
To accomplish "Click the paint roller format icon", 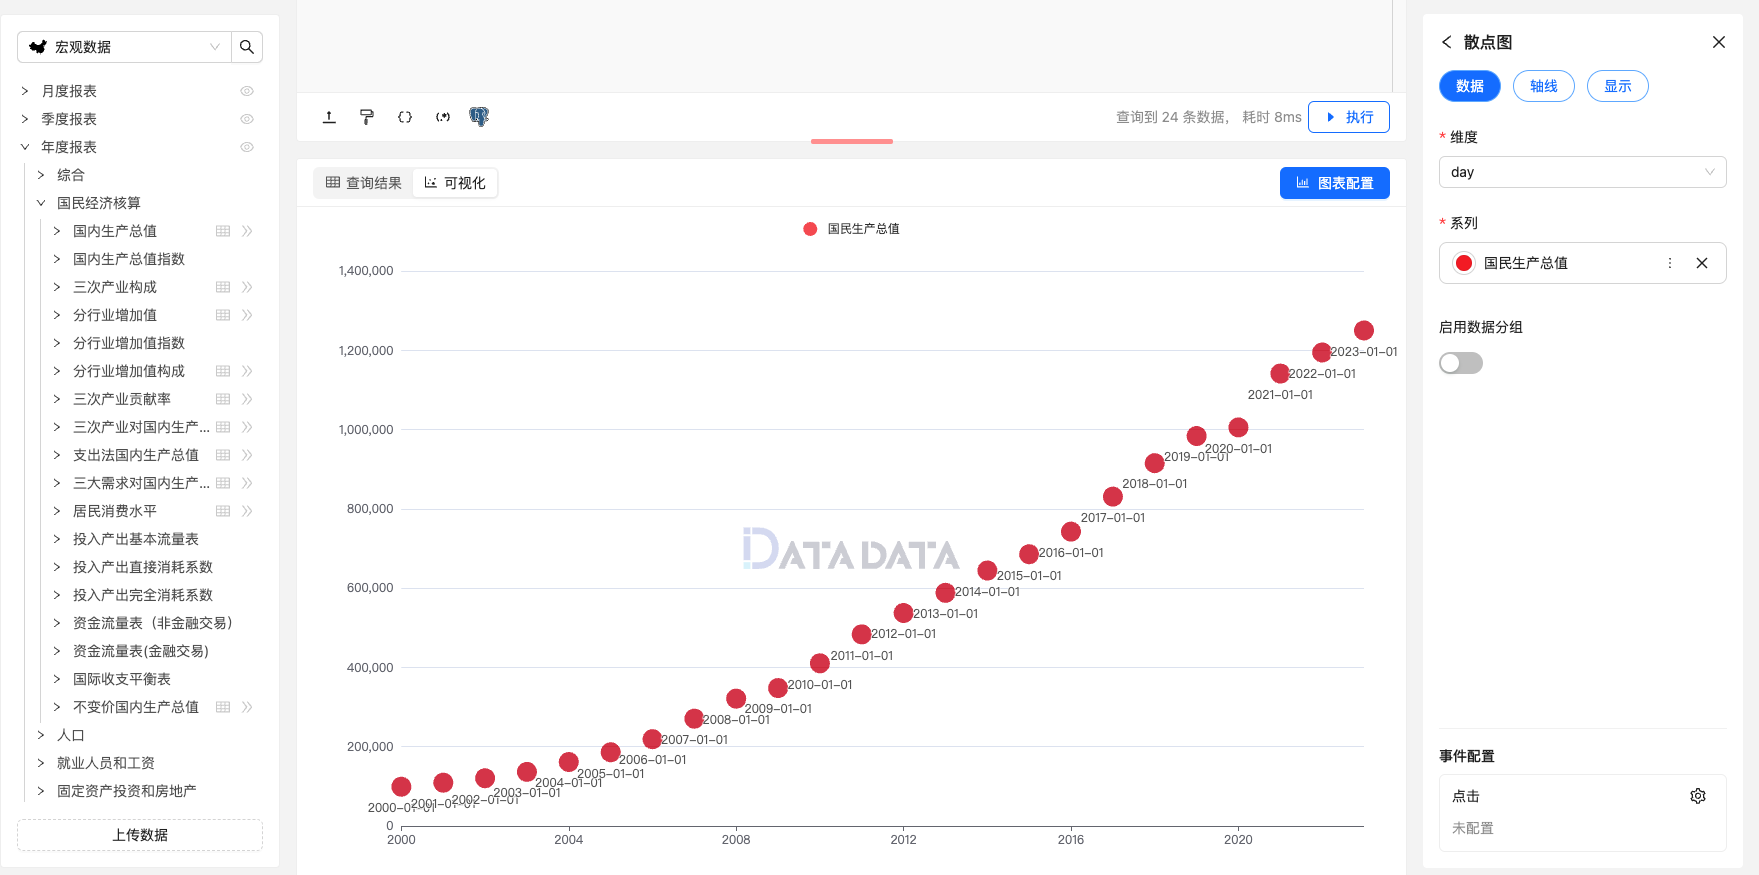I will (367, 117).
